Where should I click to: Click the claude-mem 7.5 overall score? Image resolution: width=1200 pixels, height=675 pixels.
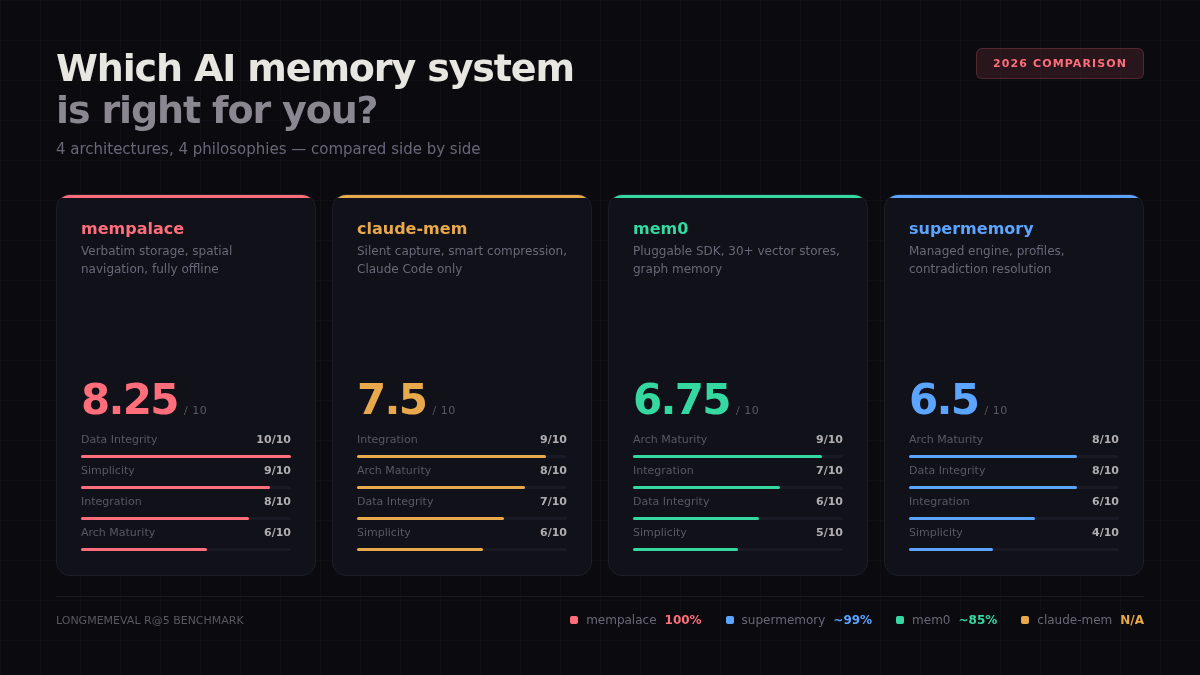coord(392,400)
